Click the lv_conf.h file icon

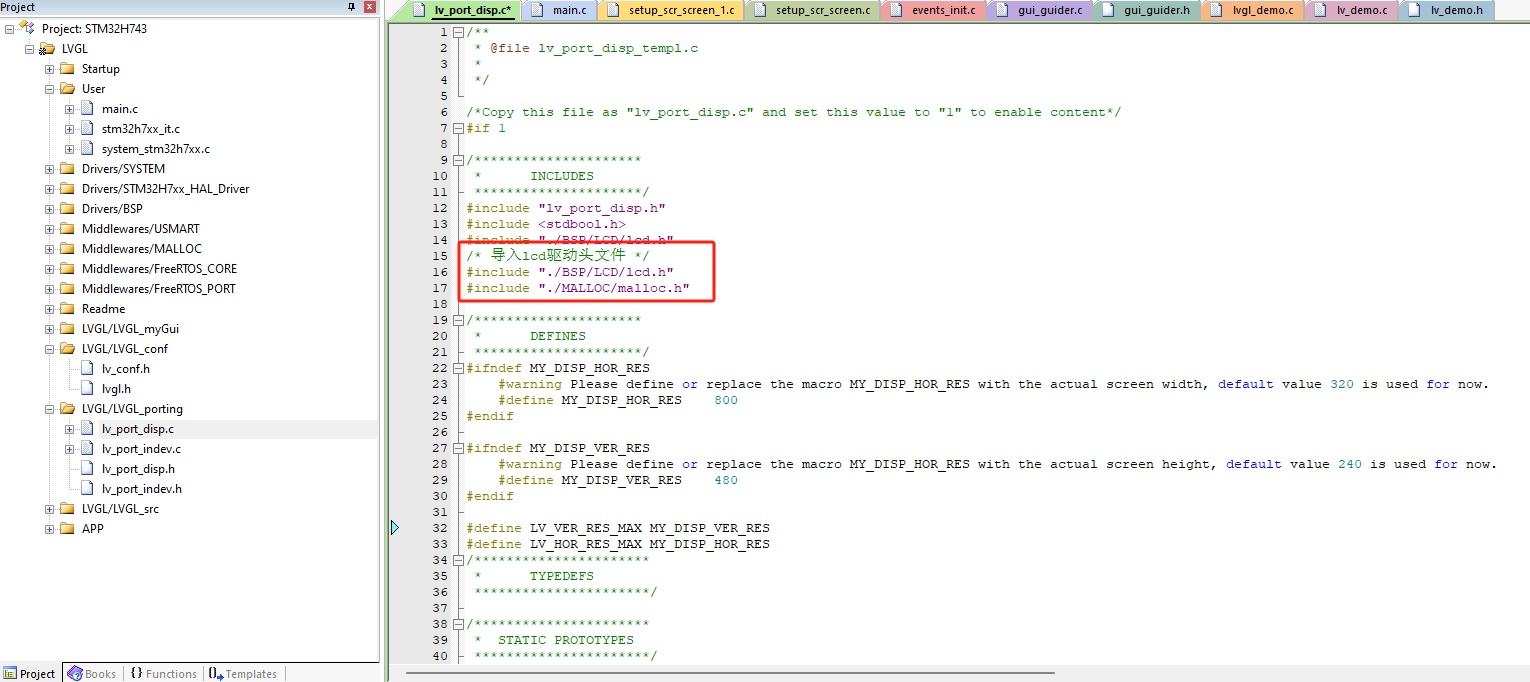87,368
